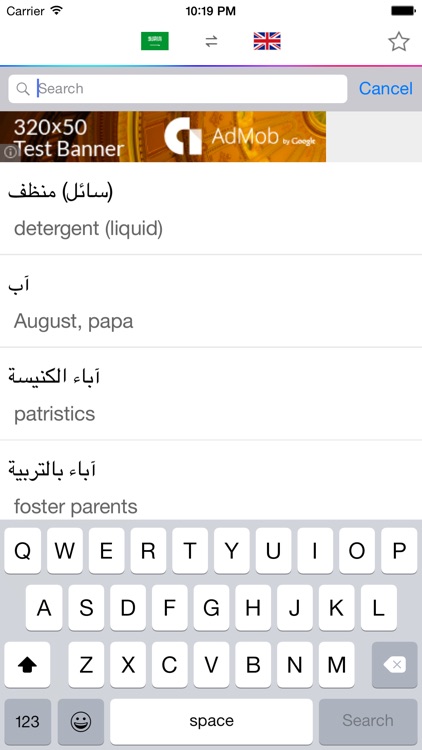Open the emoji keyboard icon
Viewport: 422px width, 750px height.
pos(81,721)
